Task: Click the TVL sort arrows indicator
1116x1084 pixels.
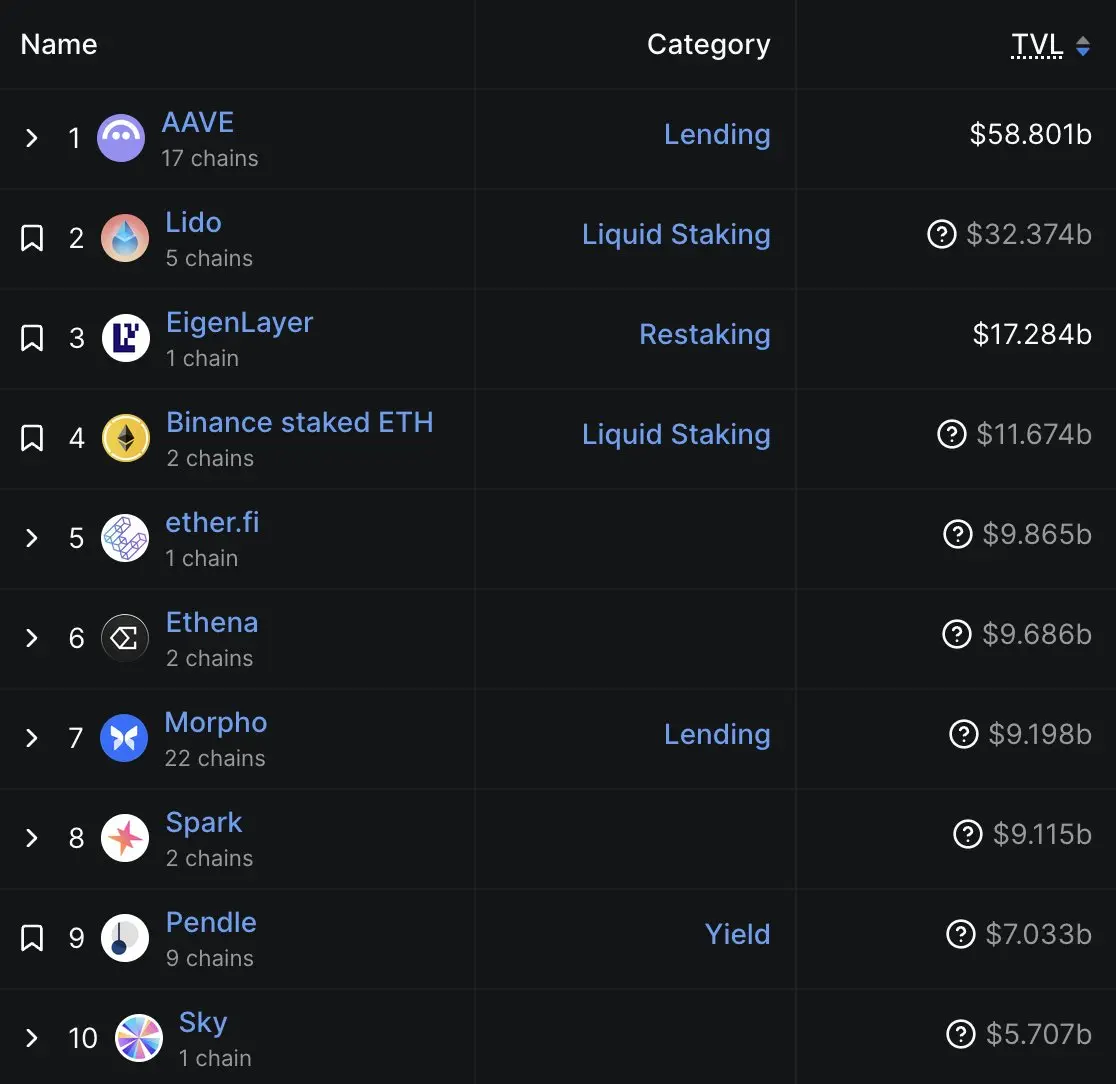Action: [1083, 46]
